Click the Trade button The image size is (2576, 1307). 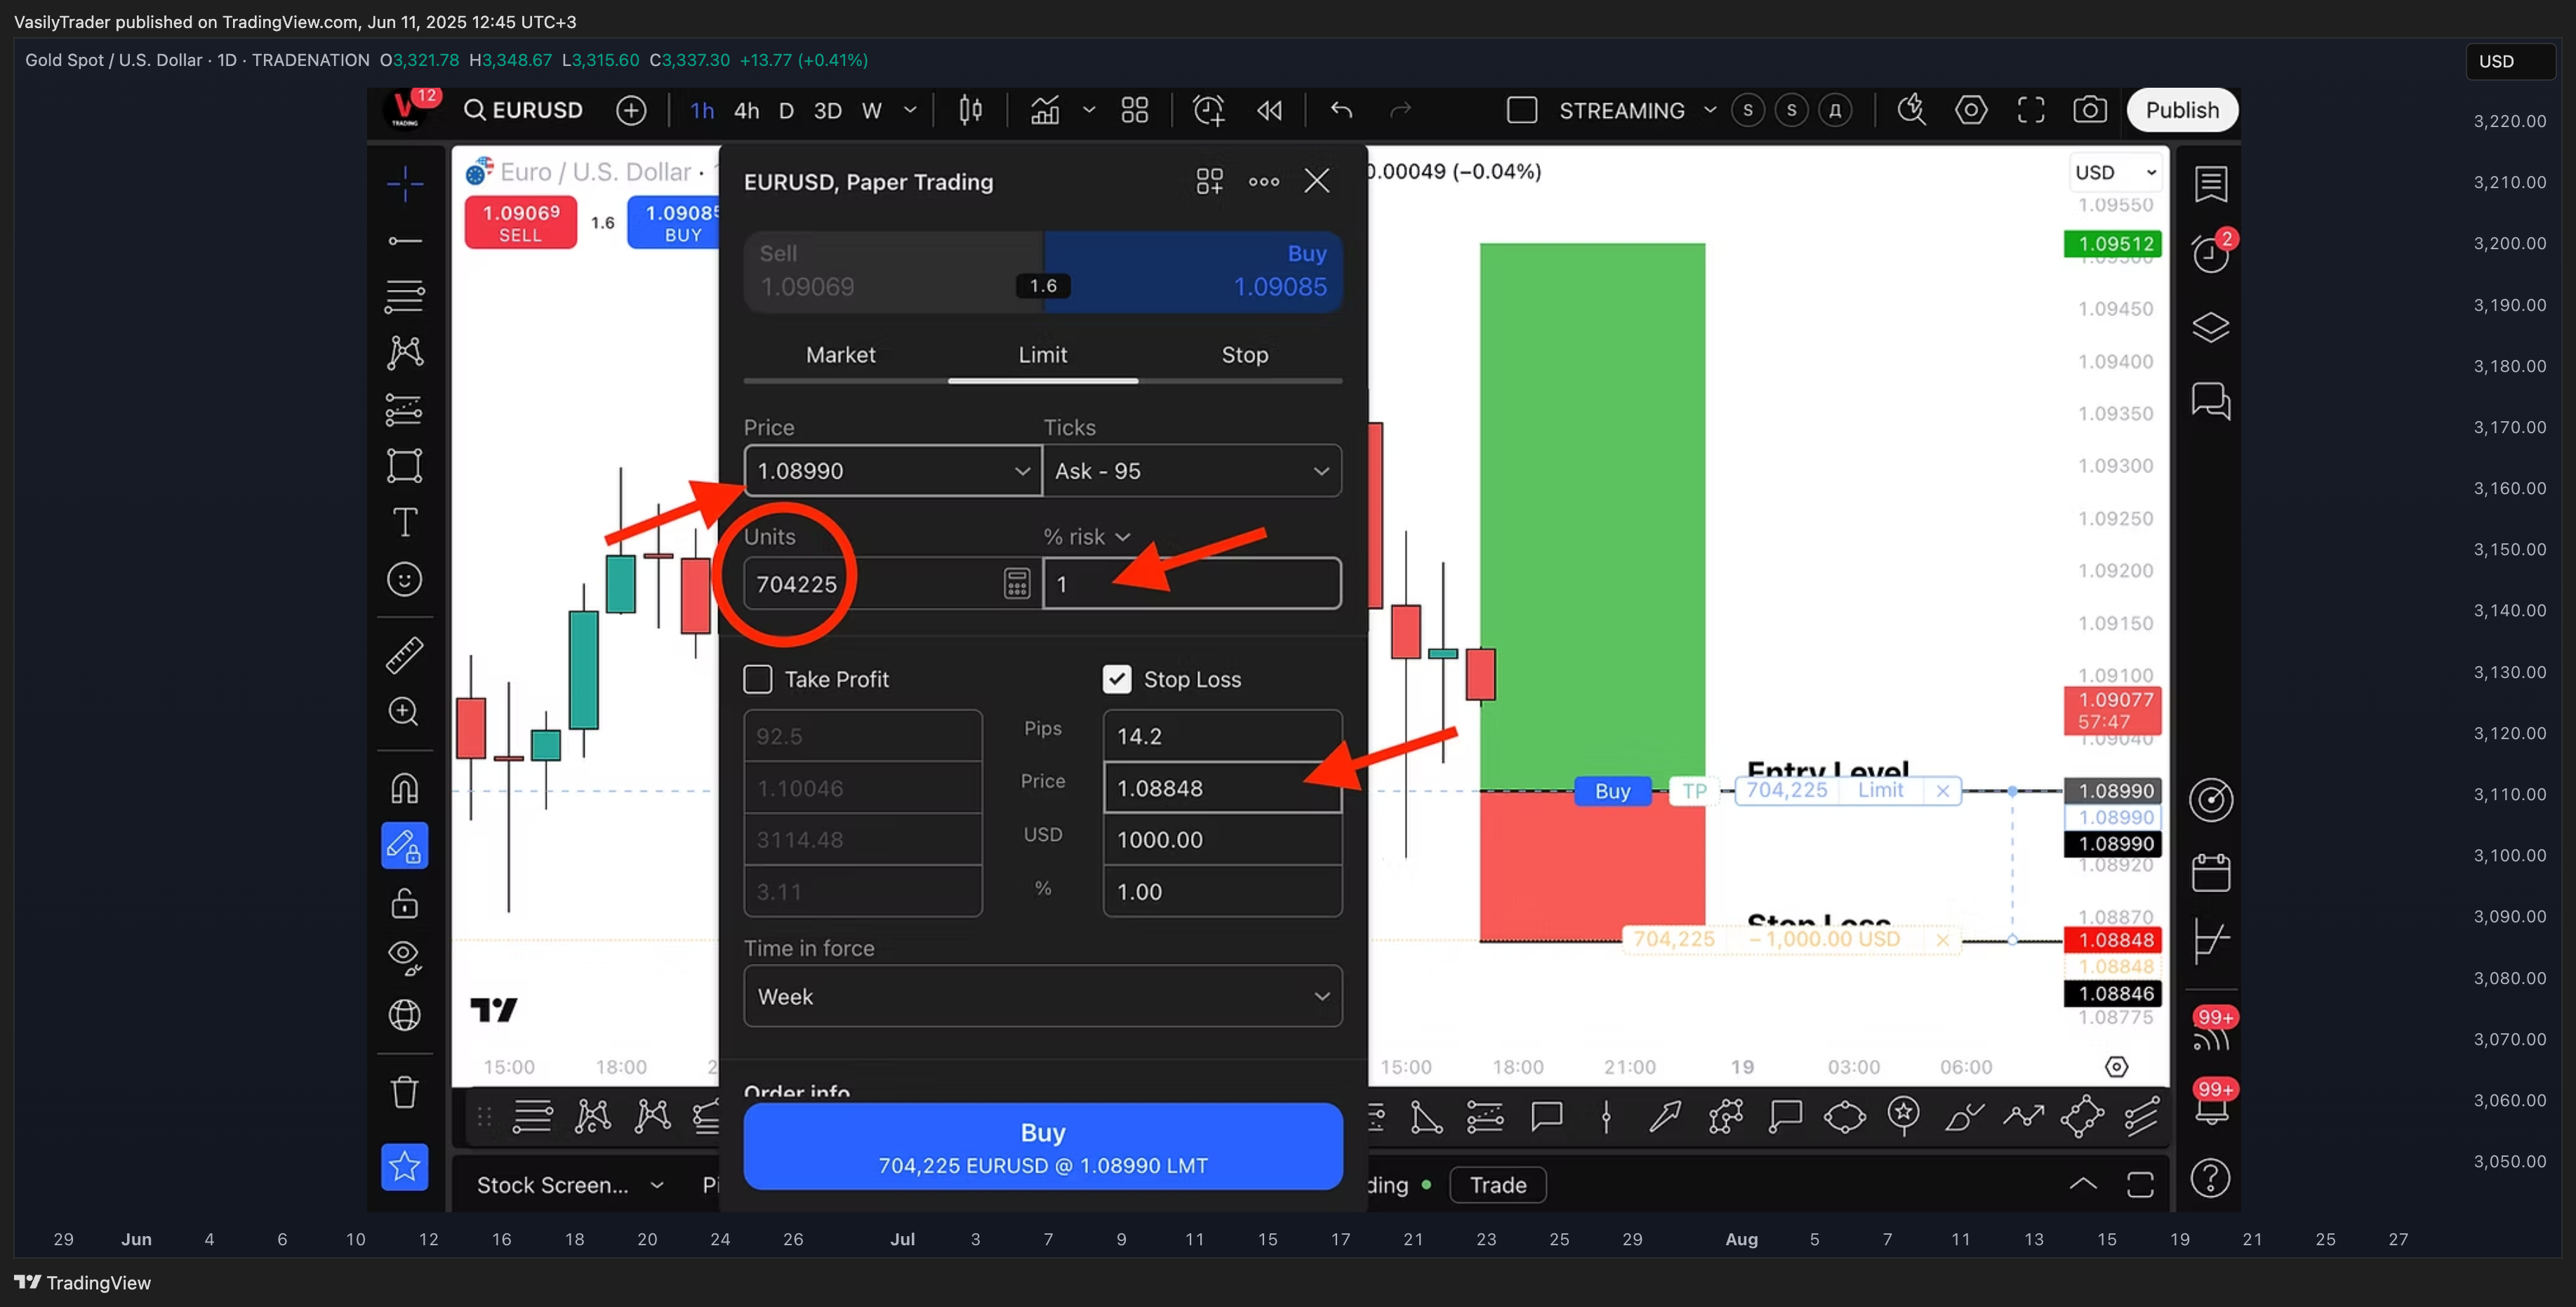pos(1498,1185)
